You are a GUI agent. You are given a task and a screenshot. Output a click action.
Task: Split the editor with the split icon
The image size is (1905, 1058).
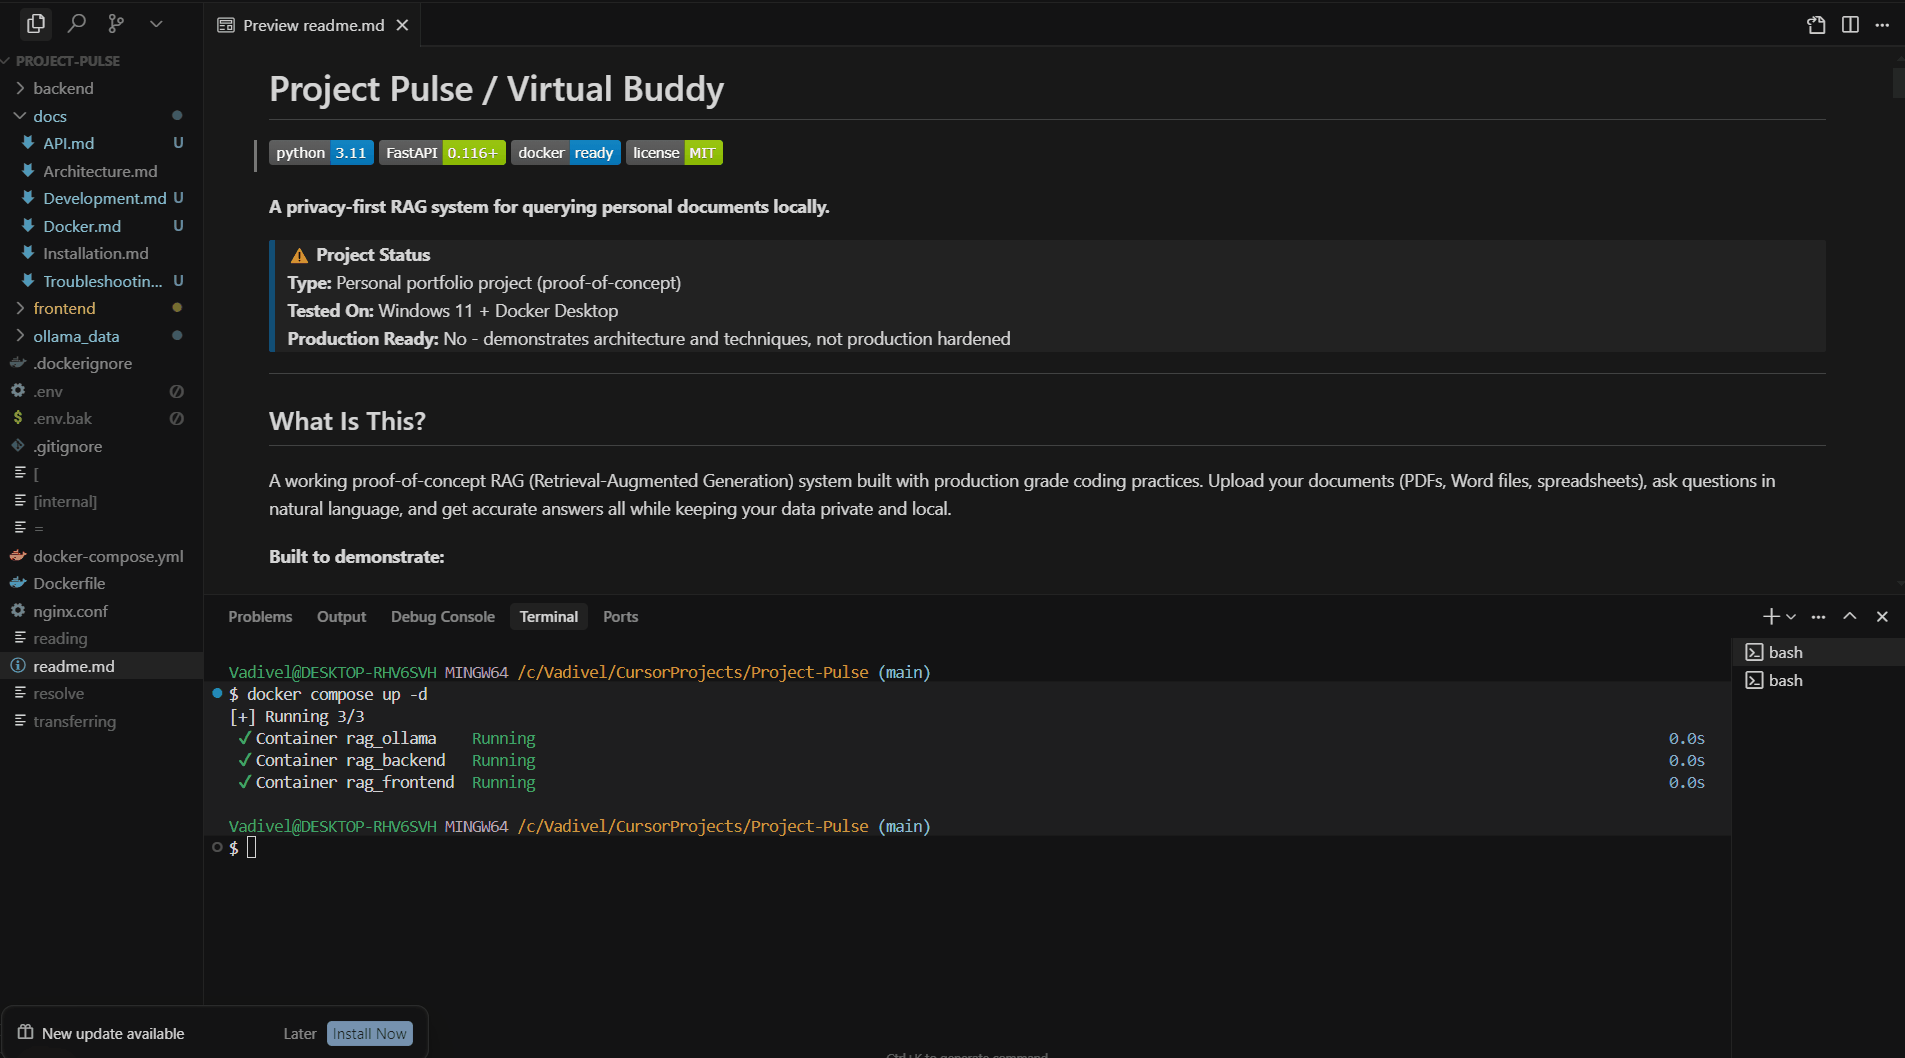(1850, 25)
